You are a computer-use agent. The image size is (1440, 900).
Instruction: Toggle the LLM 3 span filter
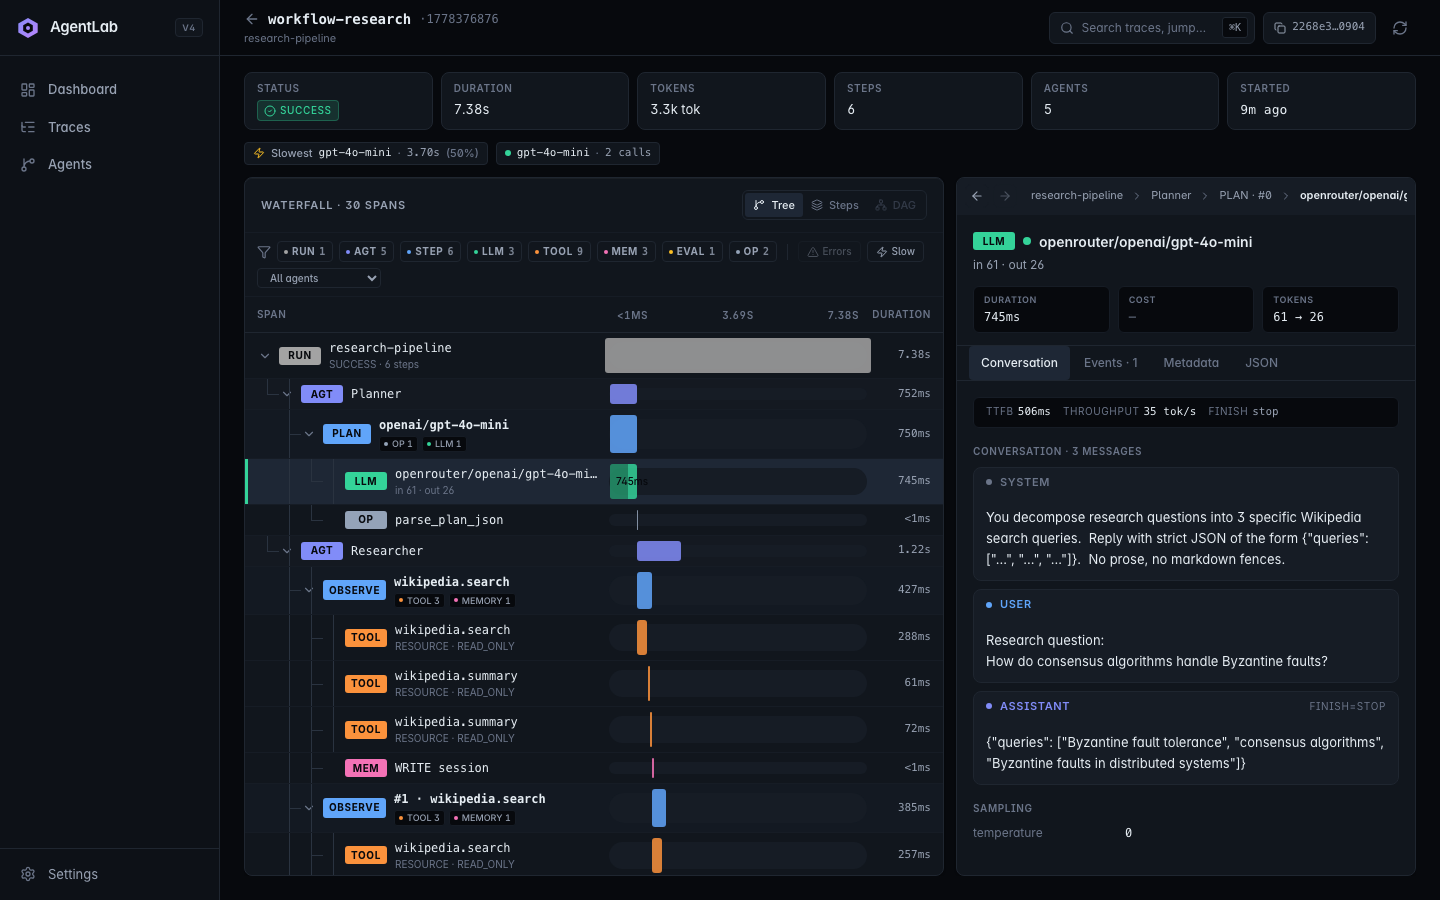[x=494, y=252]
